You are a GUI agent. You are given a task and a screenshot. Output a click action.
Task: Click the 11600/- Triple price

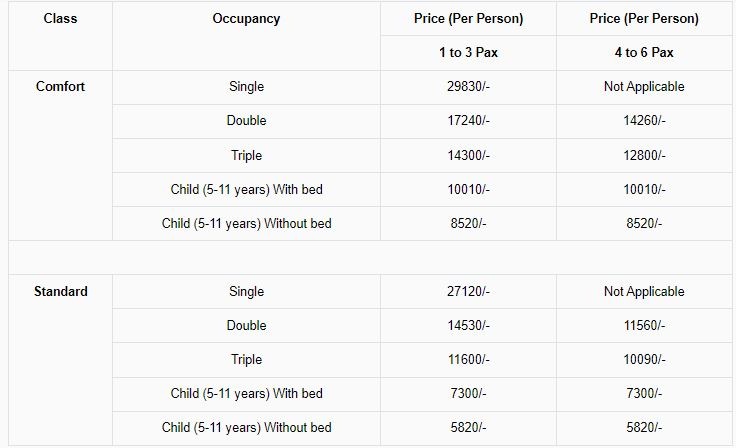(468, 359)
